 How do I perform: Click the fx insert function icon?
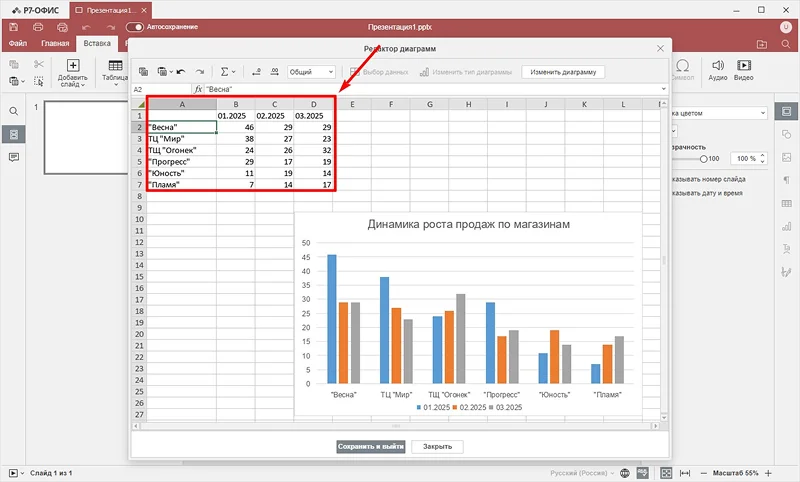coord(198,89)
